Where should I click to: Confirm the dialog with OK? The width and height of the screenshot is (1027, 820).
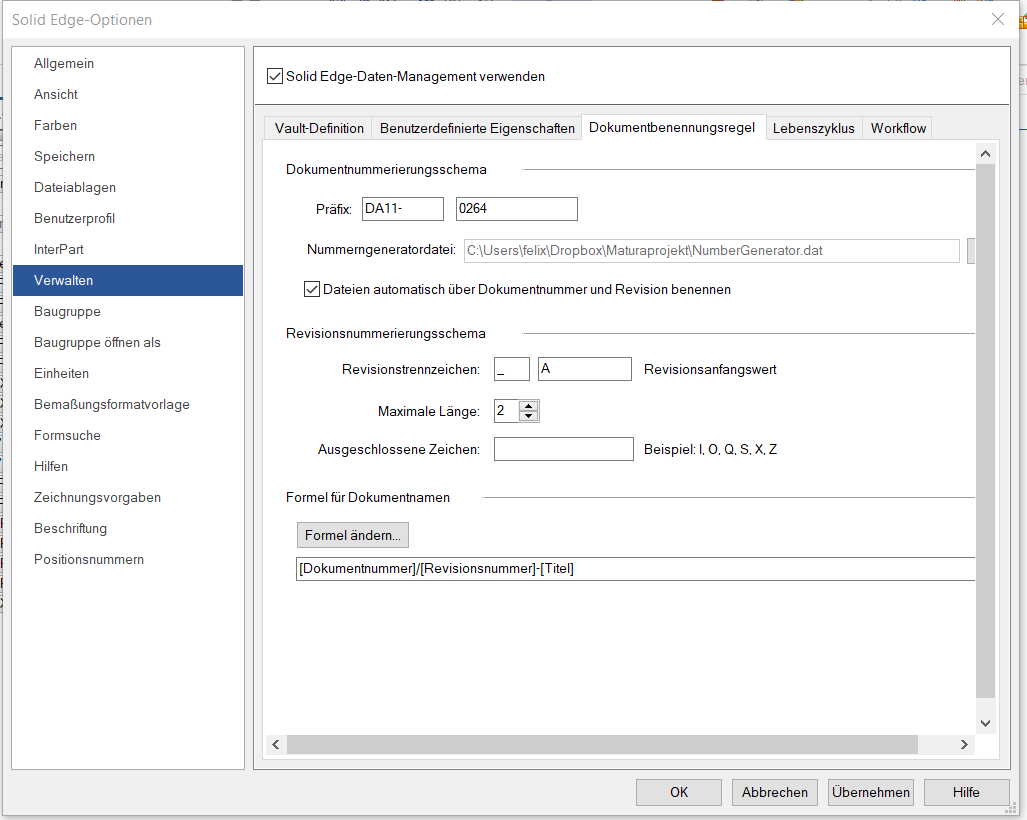tap(679, 792)
